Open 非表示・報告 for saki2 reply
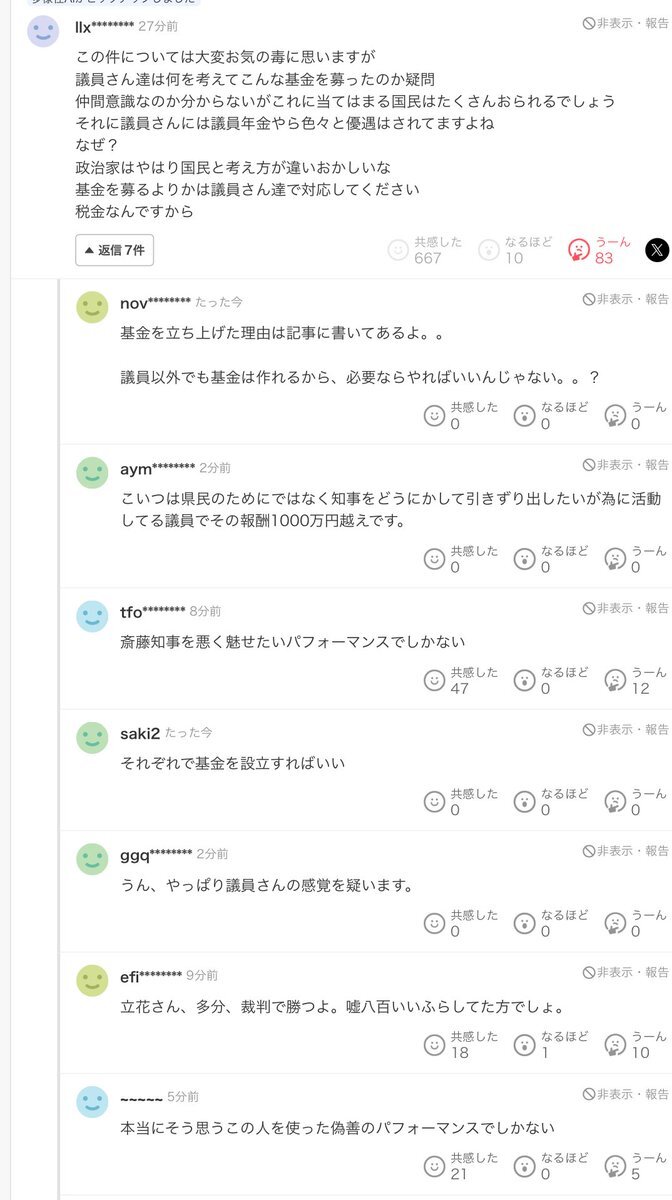Viewport: 672px width, 1200px height. coord(626,729)
